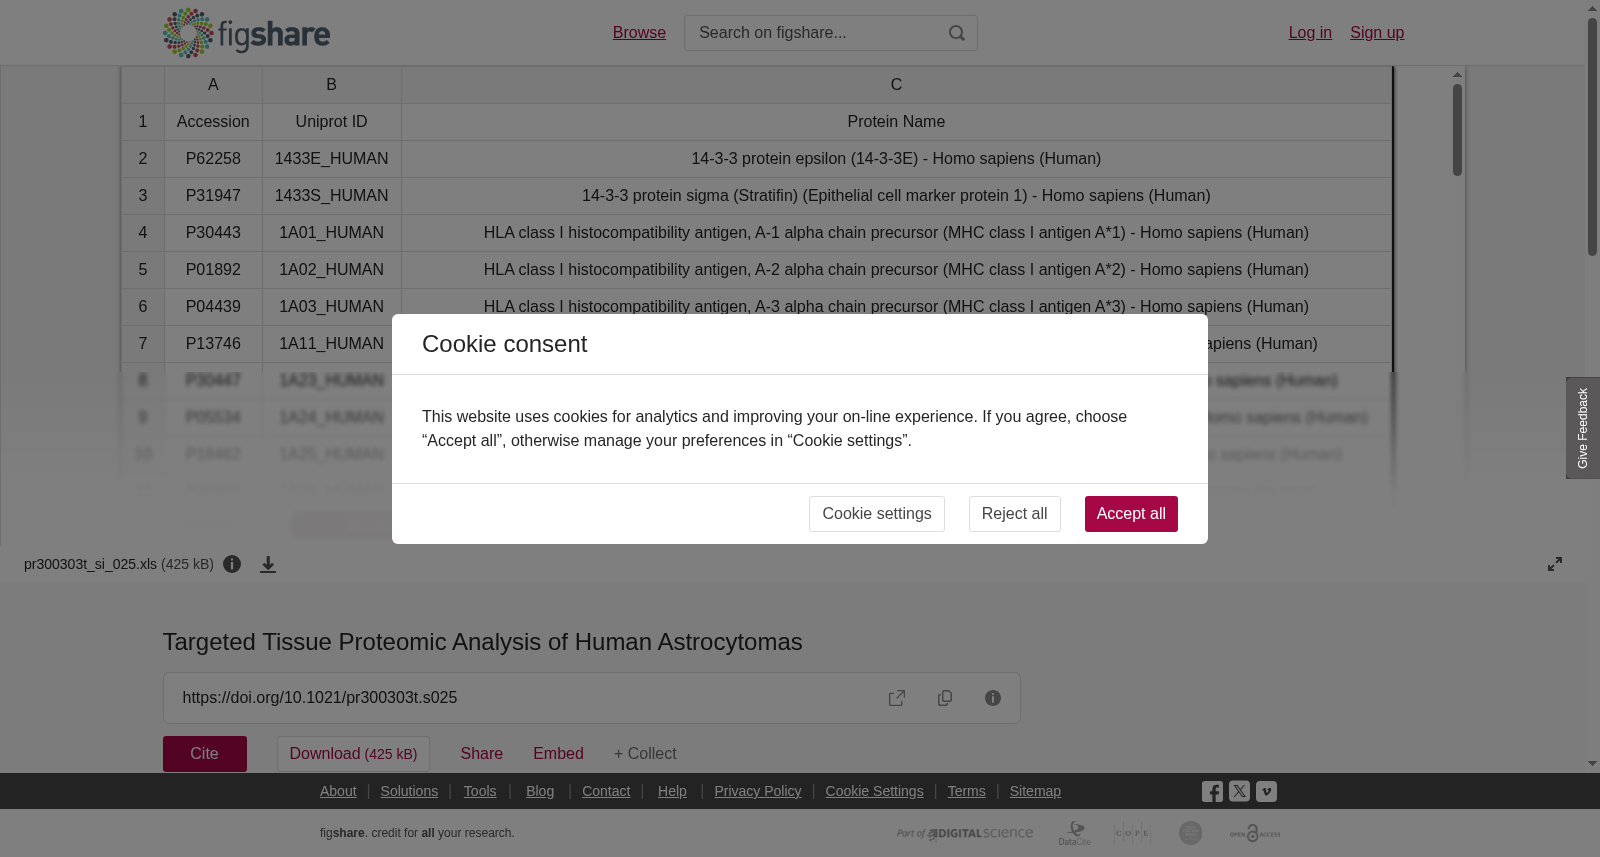Copy the DOI using copy icon
This screenshot has width=1600, height=857.
pyautogui.click(x=945, y=698)
